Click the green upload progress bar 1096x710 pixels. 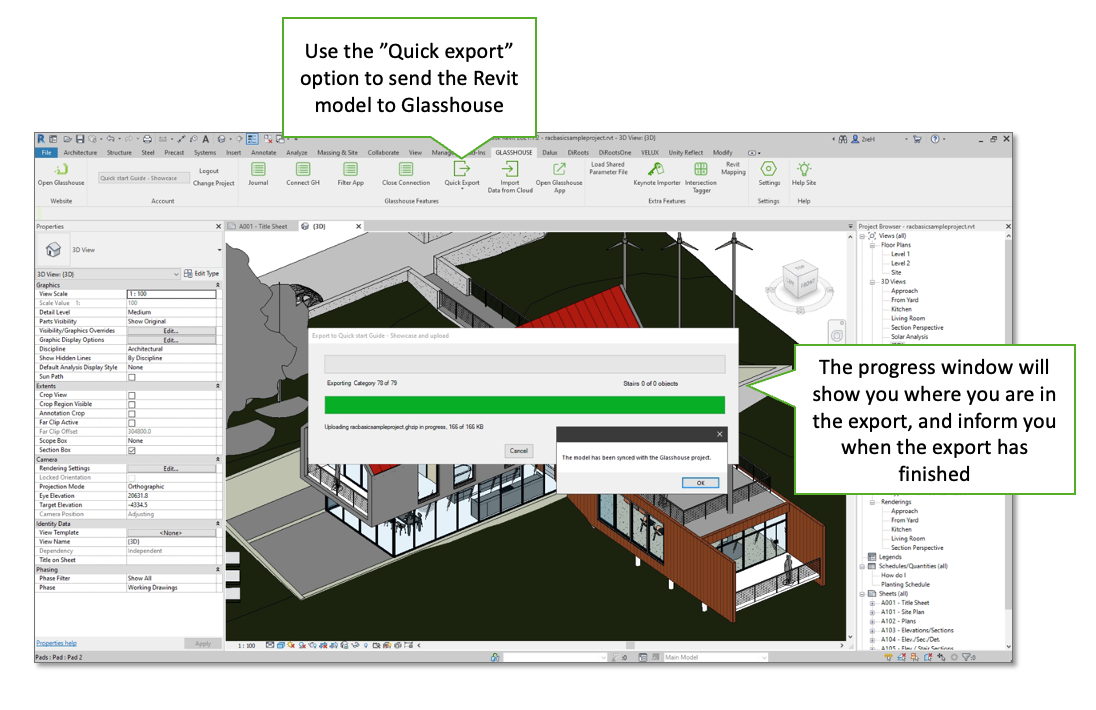coord(524,405)
